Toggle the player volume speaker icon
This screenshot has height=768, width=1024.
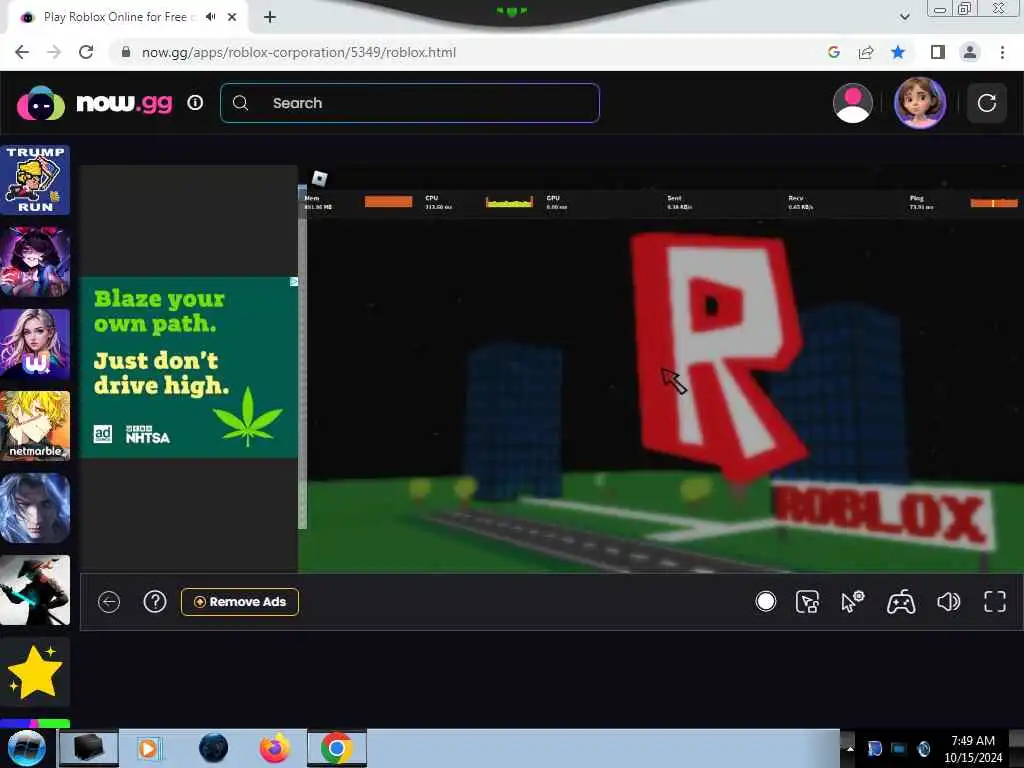[x=948, y=601]
